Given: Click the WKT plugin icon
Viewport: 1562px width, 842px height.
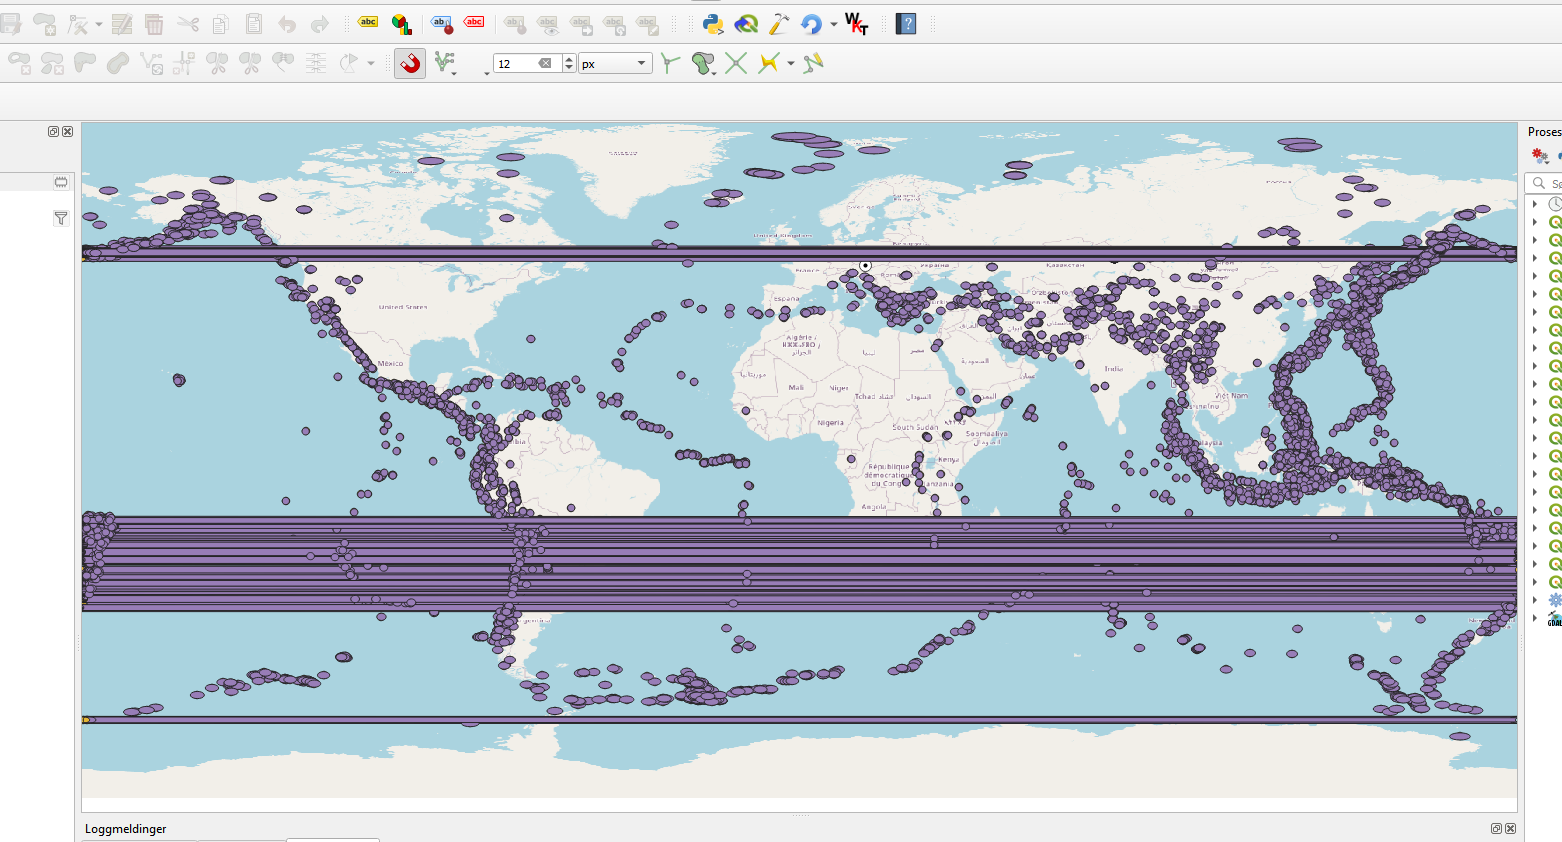Looking at the screenshot, I should 857,24.
